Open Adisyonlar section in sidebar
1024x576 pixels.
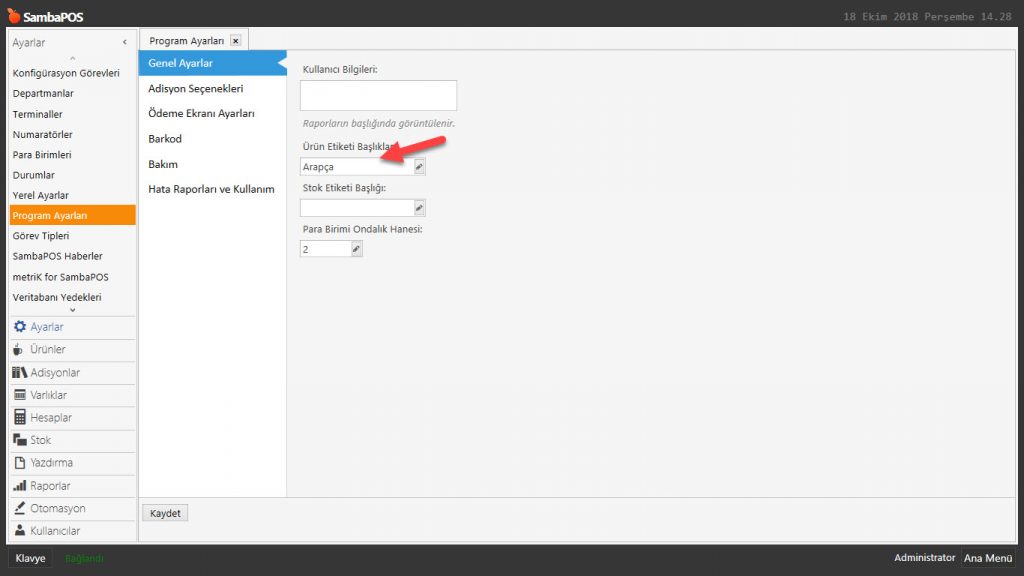point(54,373)
